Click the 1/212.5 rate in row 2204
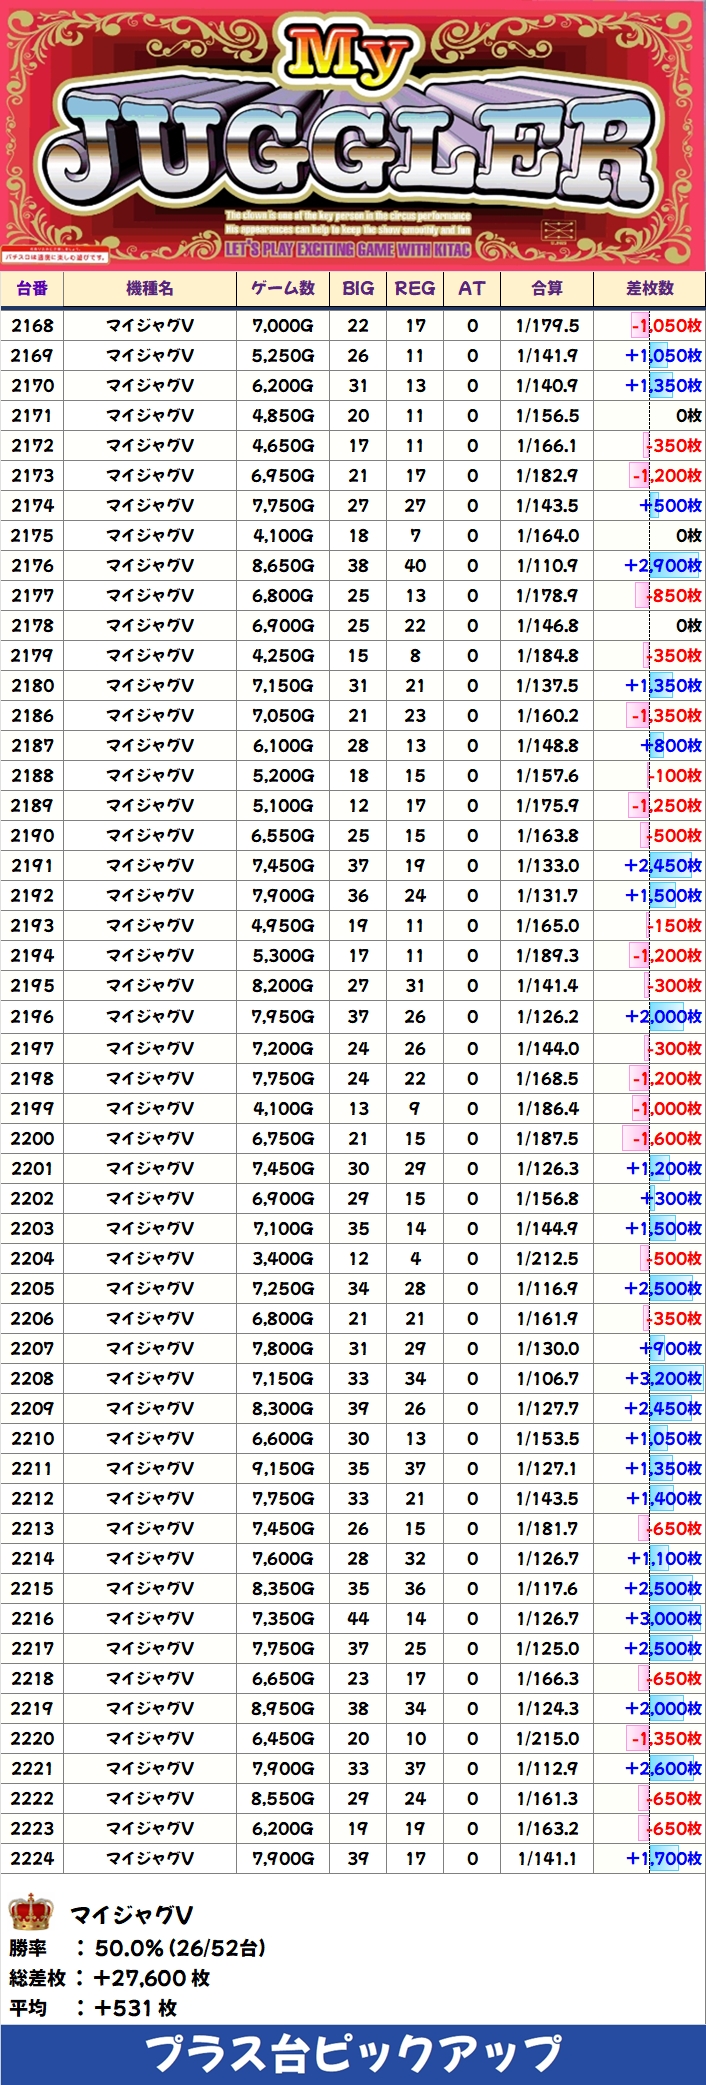 pos(548,1258)
